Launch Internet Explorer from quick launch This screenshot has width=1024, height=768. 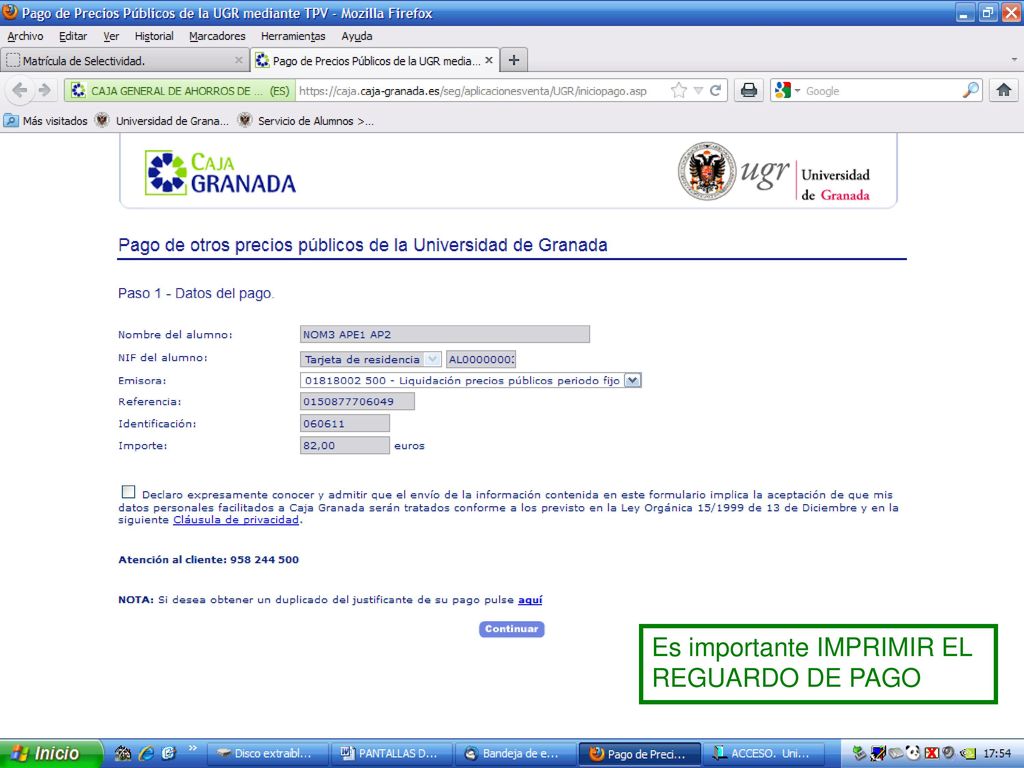pyautogui.click(x=146, y=754)
